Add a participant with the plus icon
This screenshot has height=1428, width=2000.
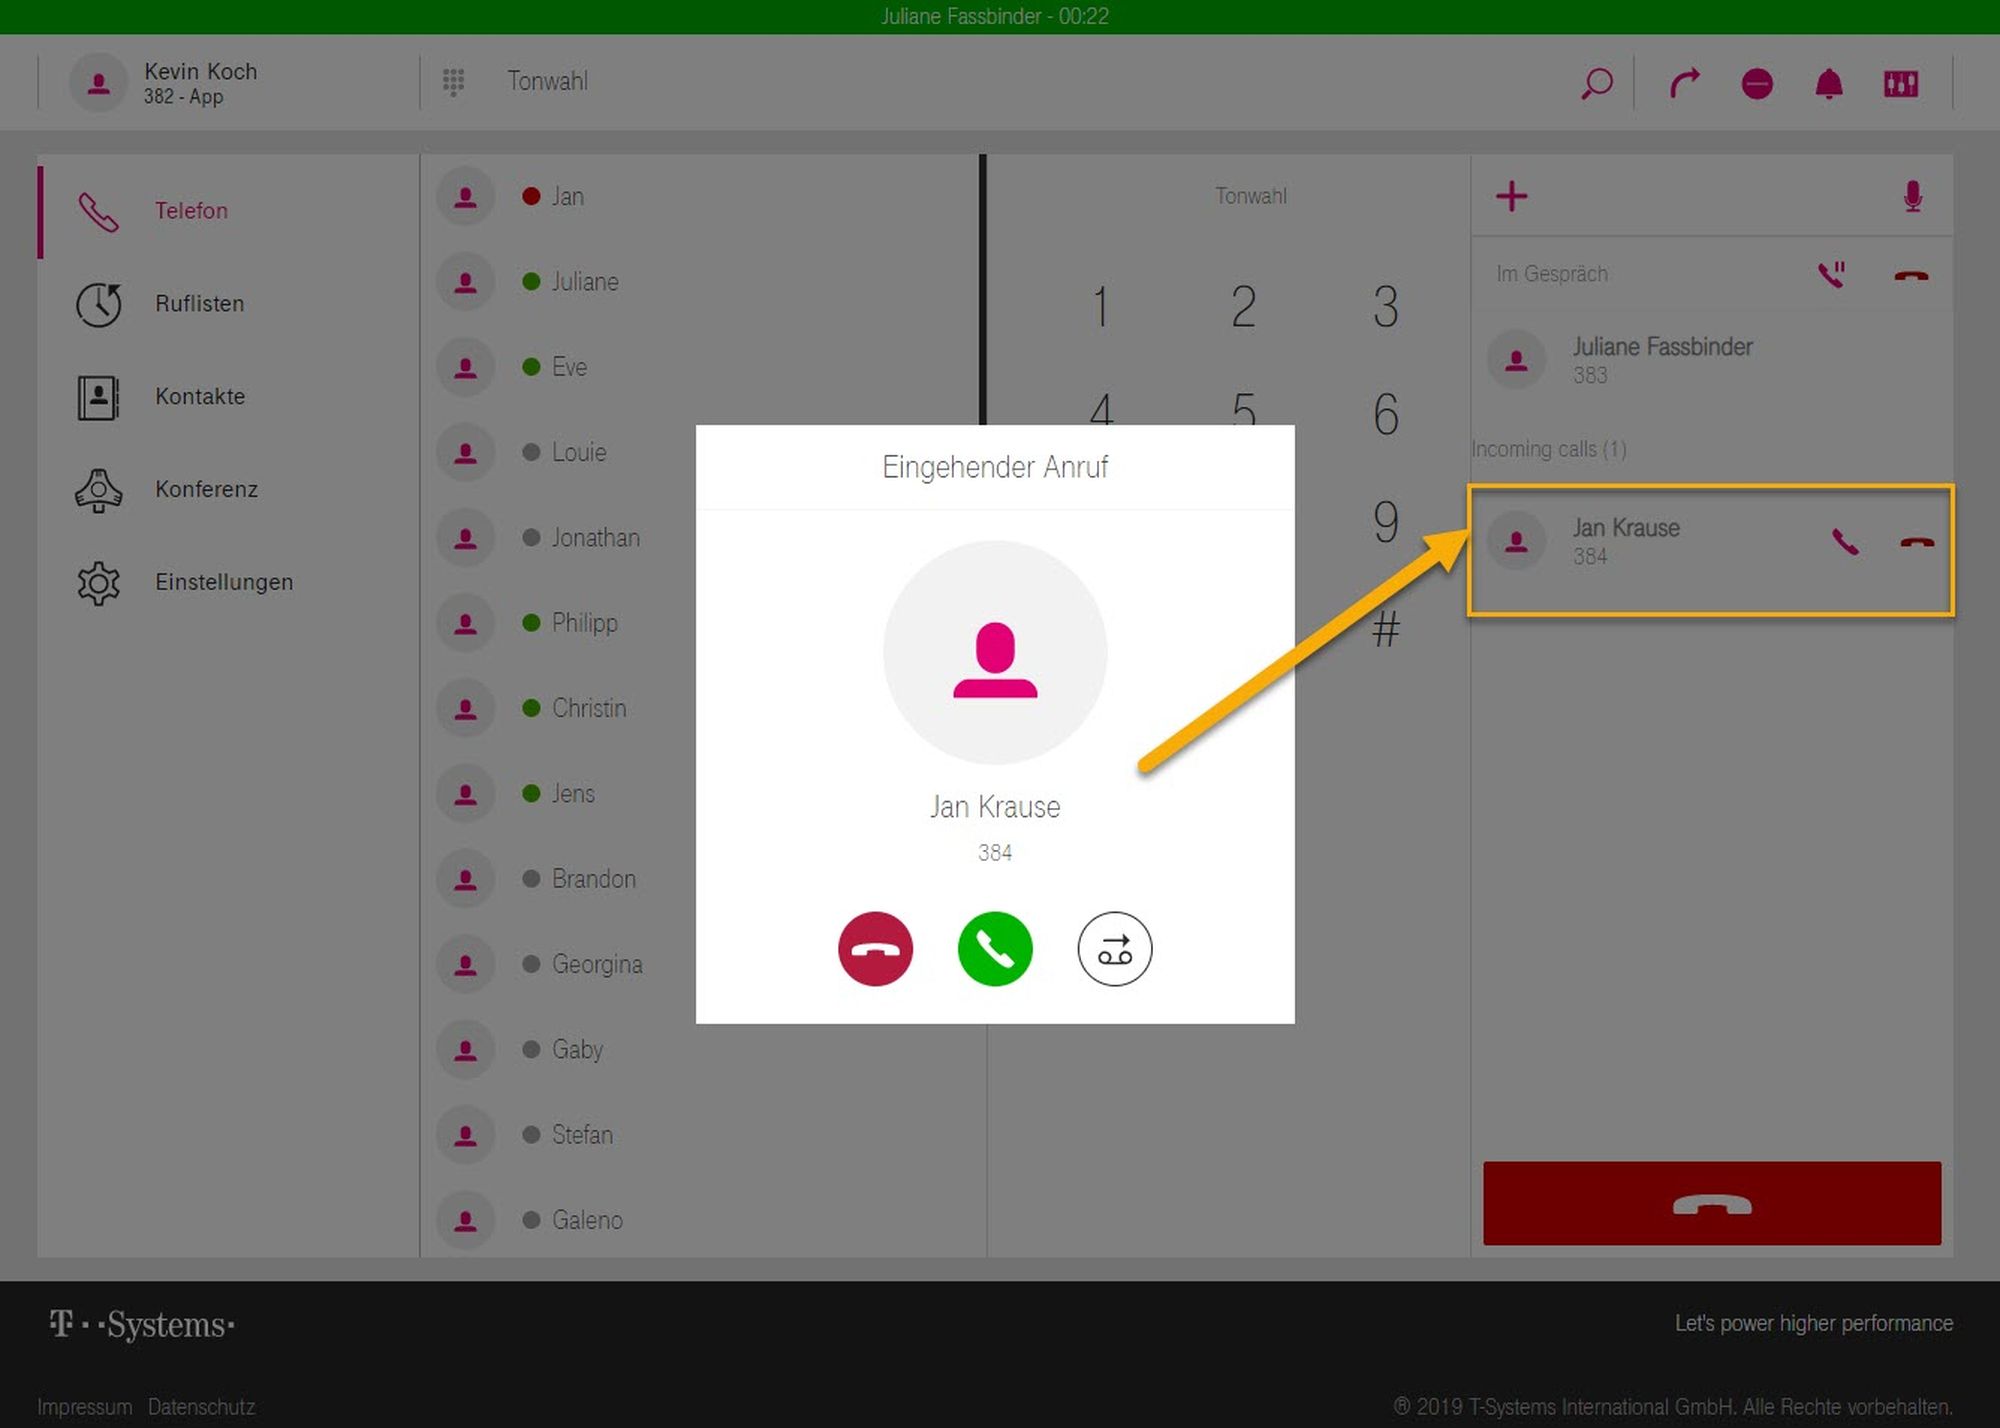point(1511,196)
